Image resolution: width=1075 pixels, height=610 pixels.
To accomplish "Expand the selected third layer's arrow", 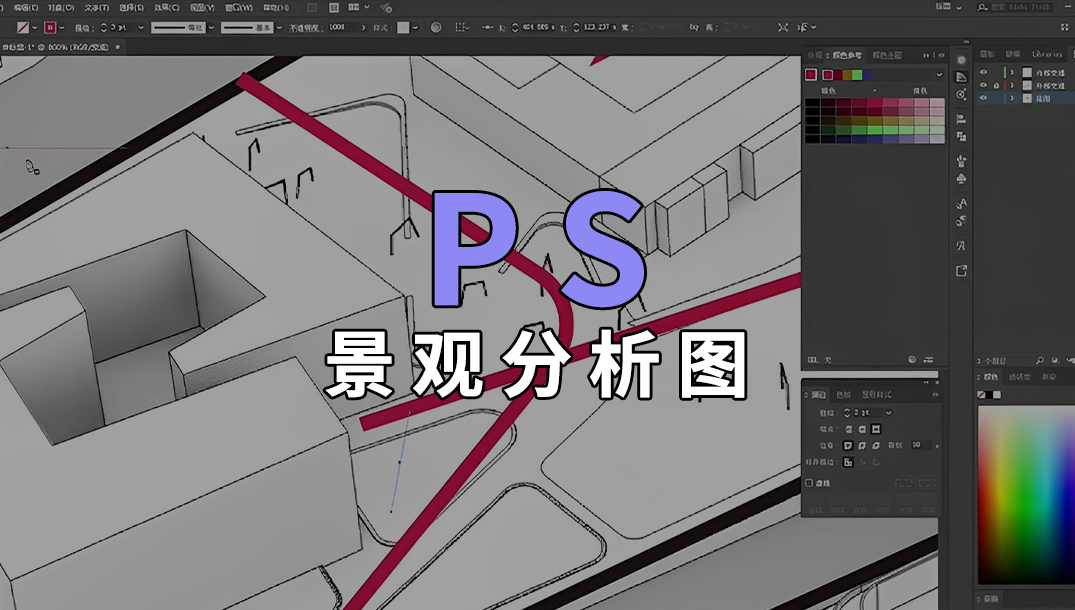I will click(x=1012, y=98).
